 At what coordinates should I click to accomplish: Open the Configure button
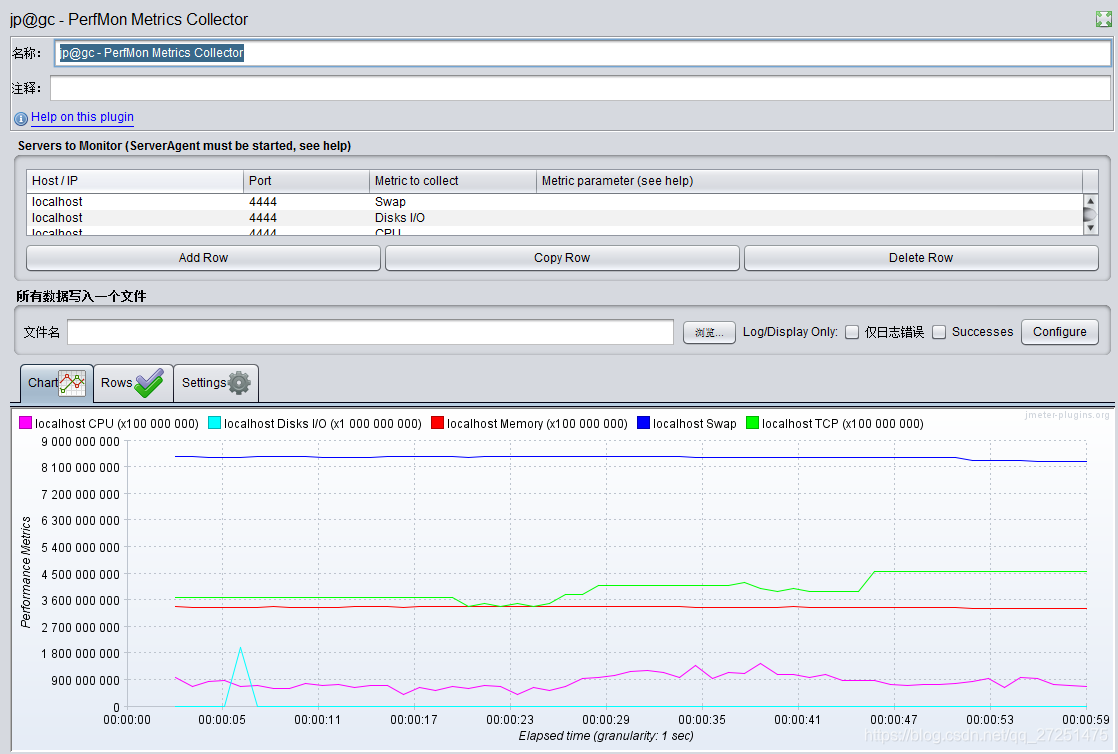(1060, 332)
